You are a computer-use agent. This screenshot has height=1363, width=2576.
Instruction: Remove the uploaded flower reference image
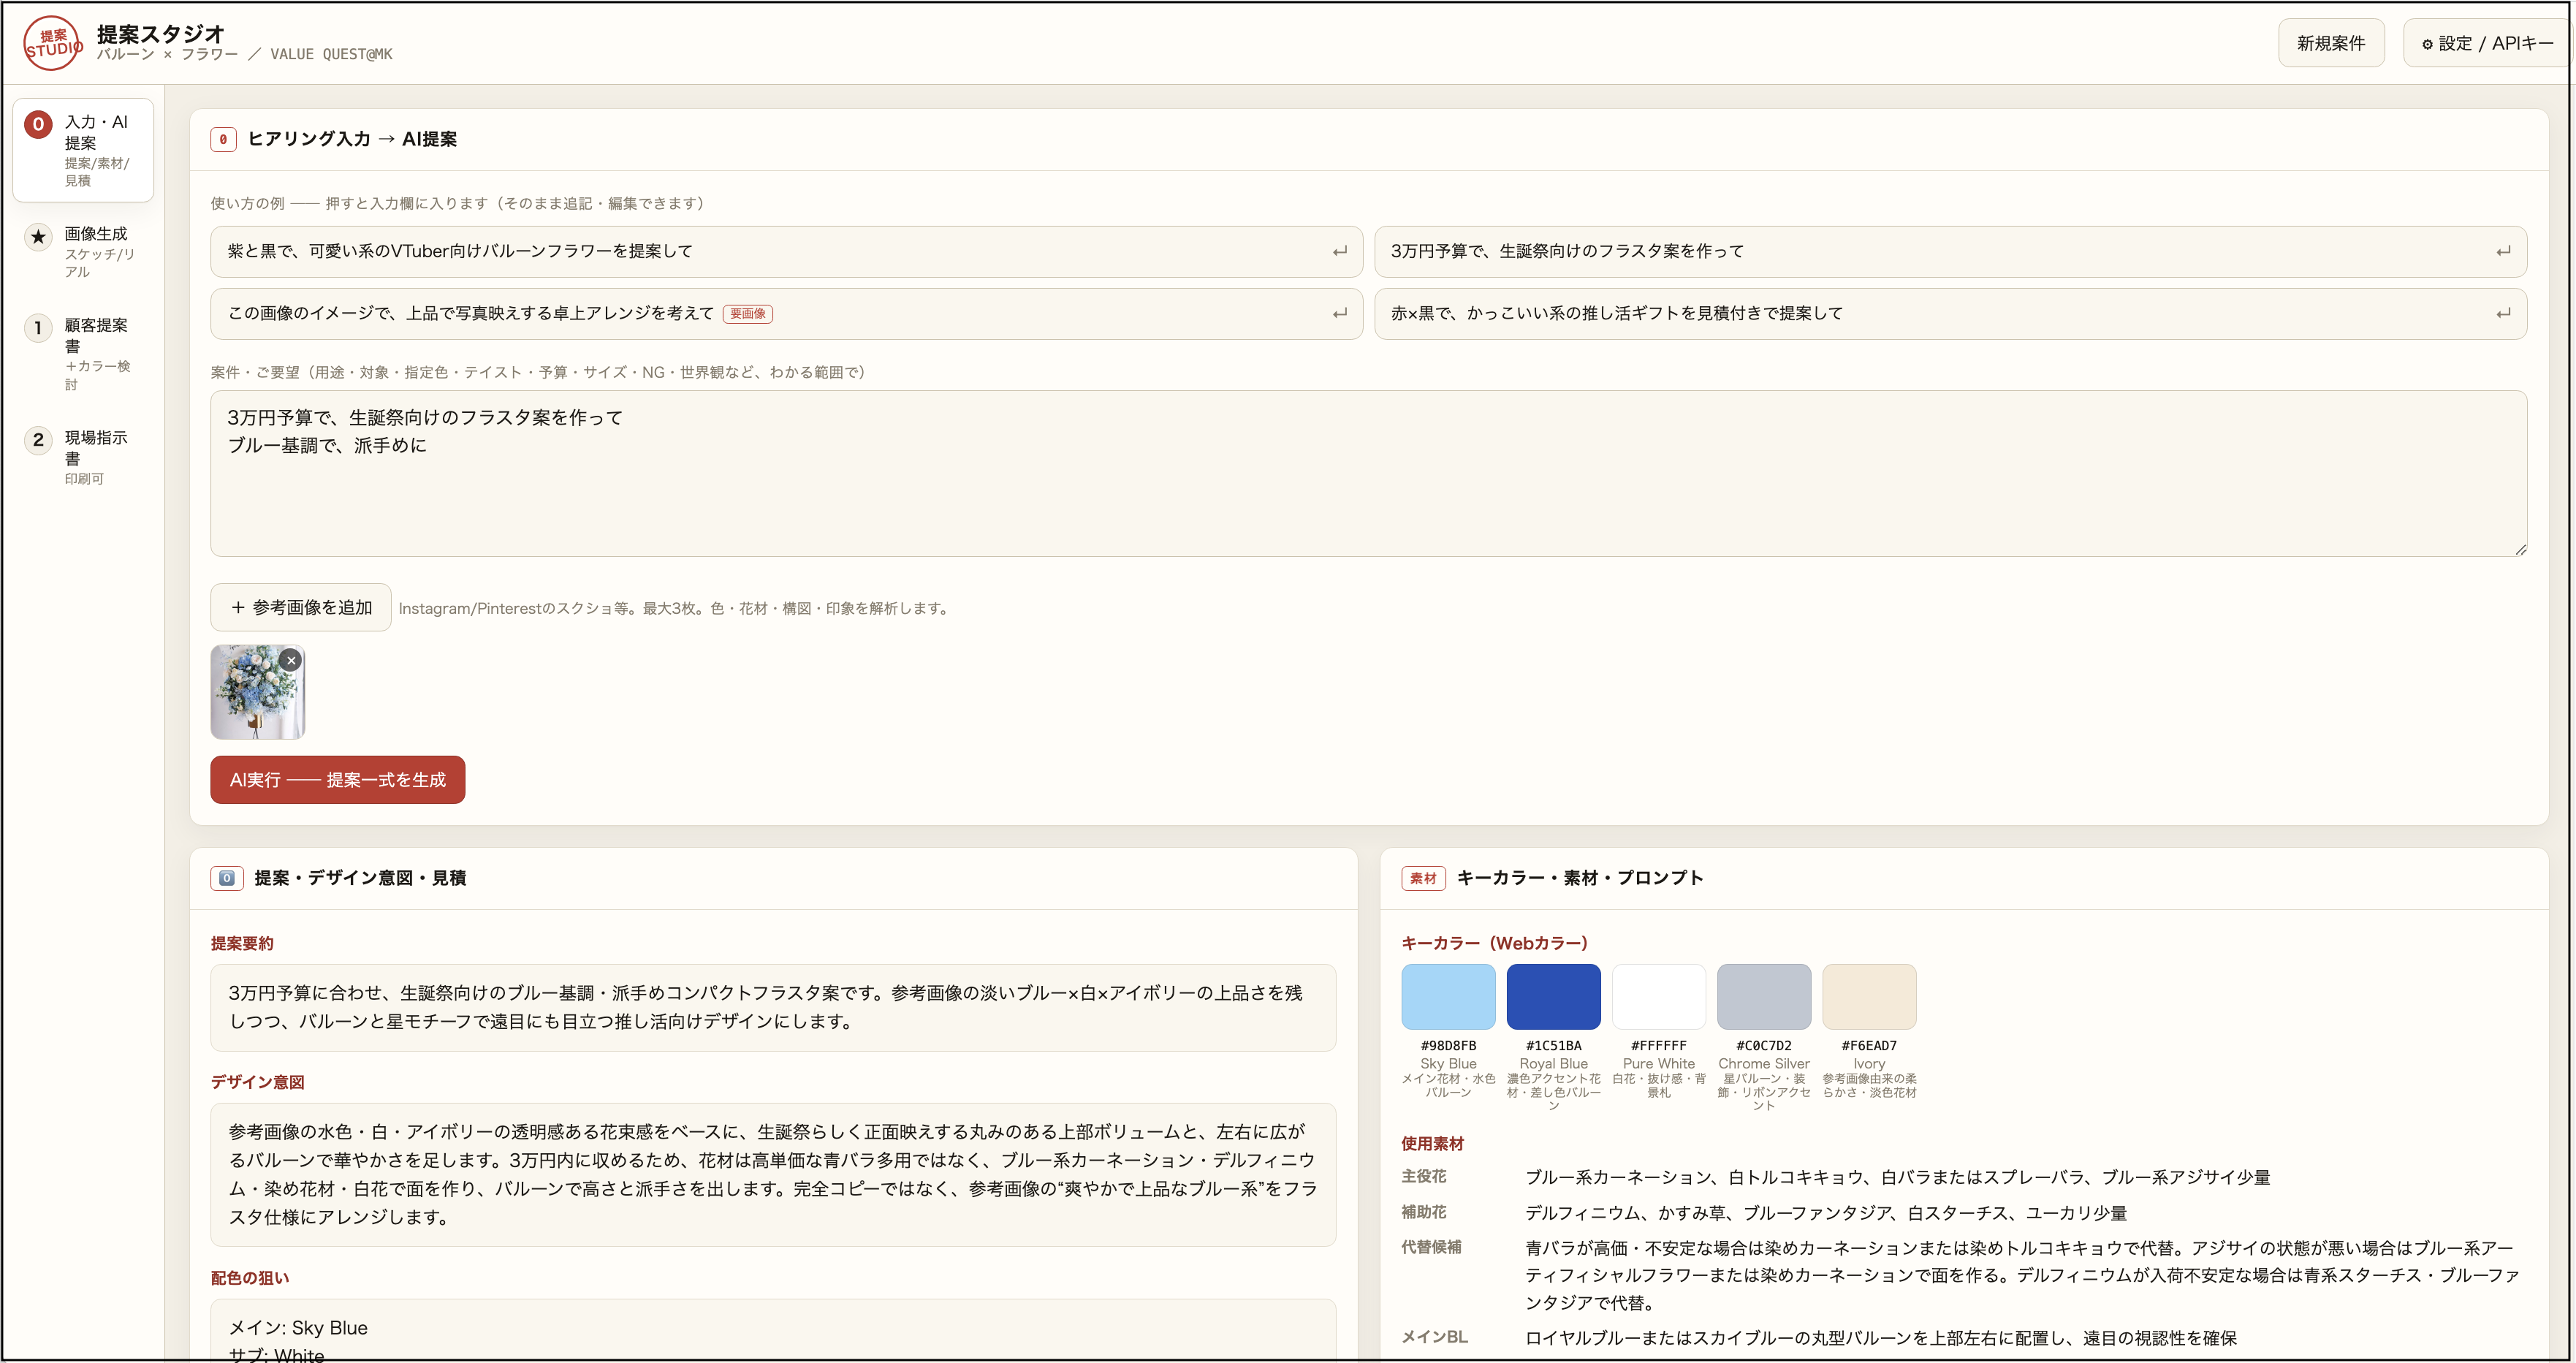[x=291, y=660]
